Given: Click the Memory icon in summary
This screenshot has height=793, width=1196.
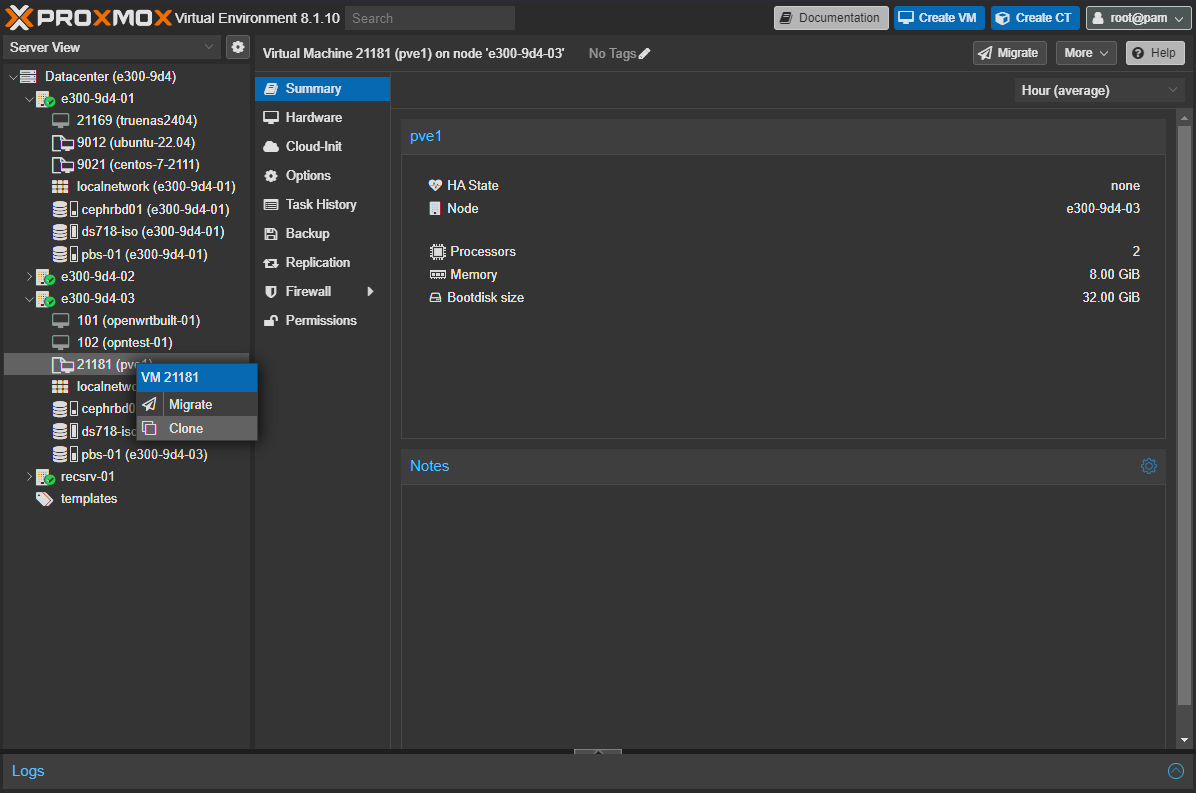Looking at the screenshot, I should [x=437, y=274].
